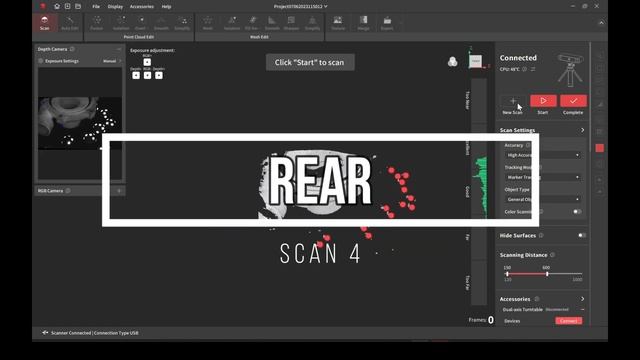The width and height of the screenshot is (640, 360).
Task: Open the Display menu
Action: coord(115,7)
